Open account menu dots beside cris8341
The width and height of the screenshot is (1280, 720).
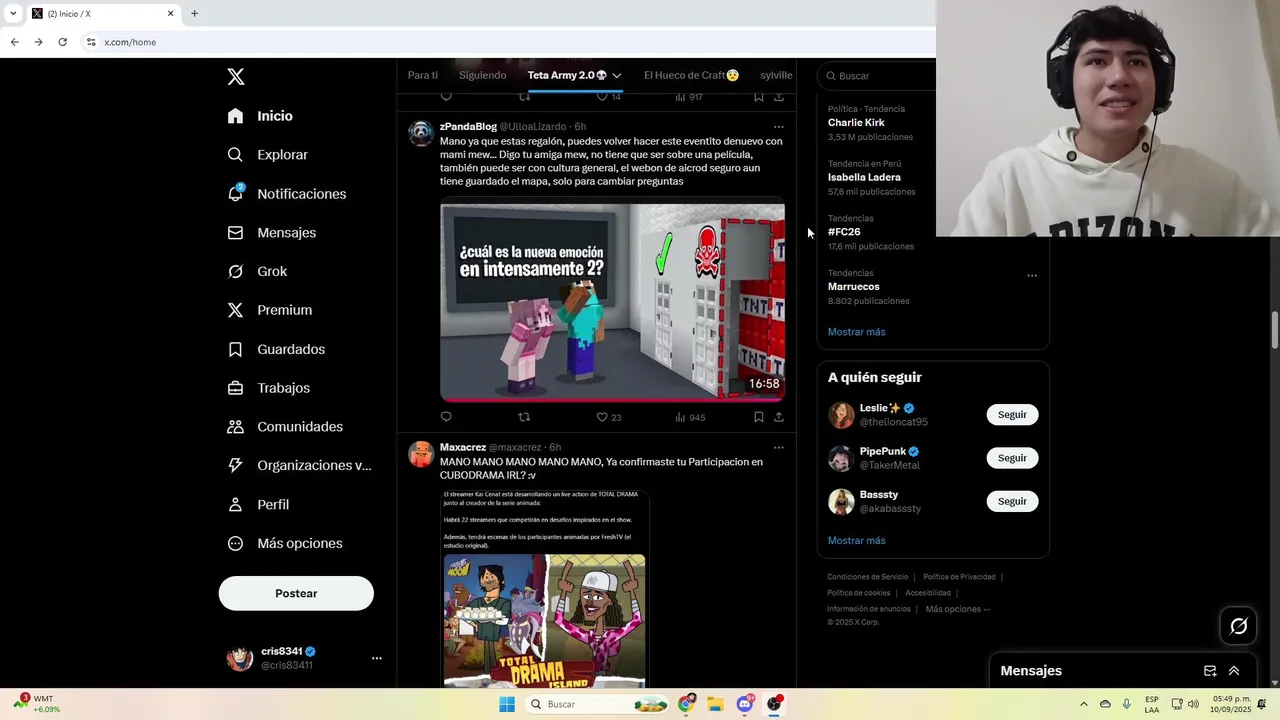click(x=377, y=658)
